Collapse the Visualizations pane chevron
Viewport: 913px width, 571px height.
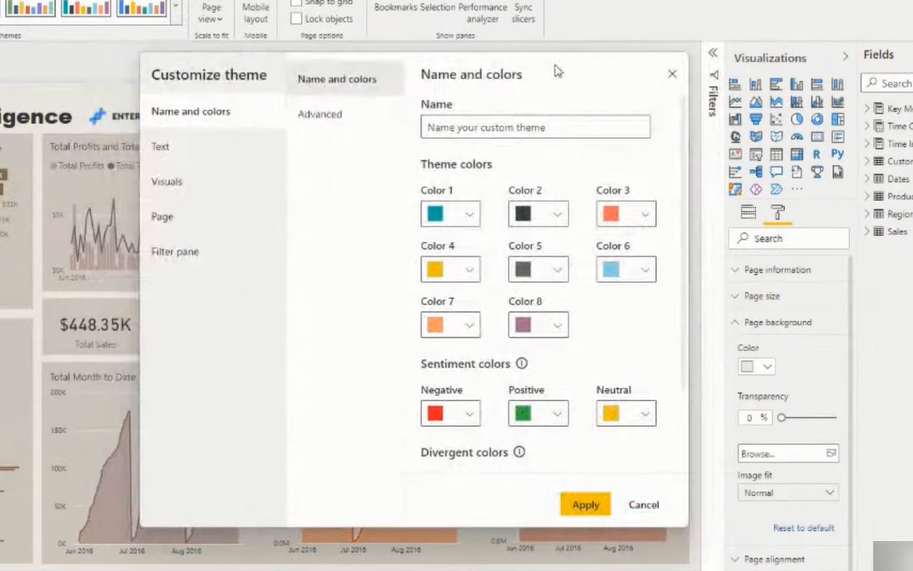click(845, 56)
